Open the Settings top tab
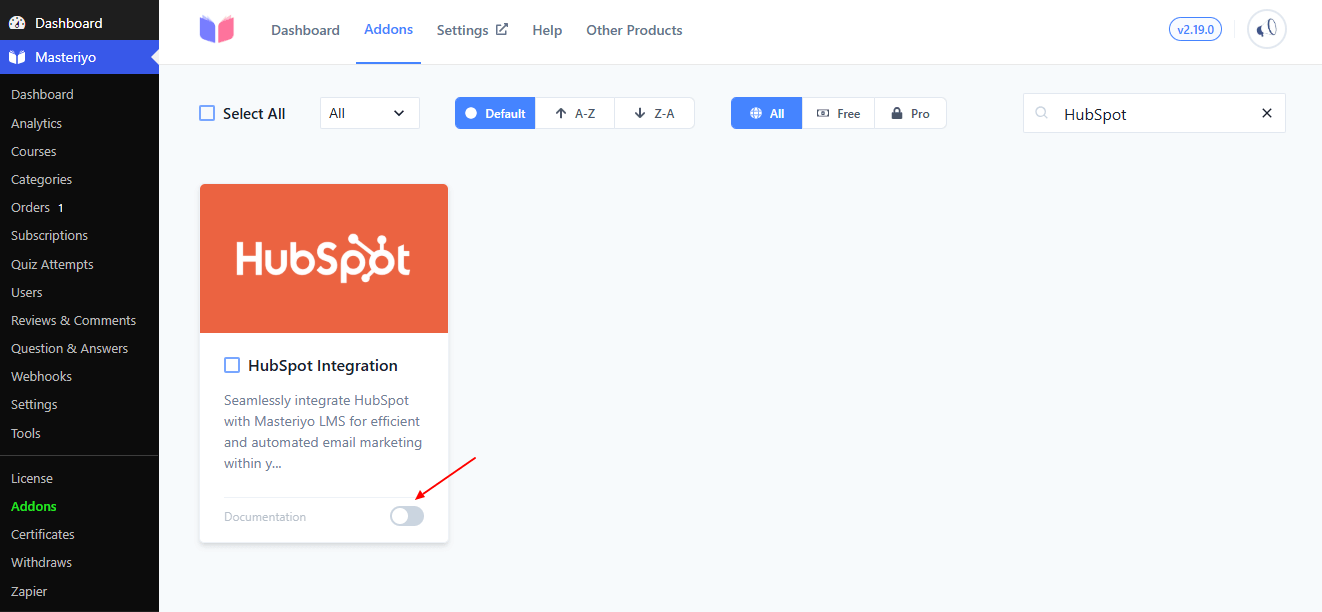 (x=472, y=30)
